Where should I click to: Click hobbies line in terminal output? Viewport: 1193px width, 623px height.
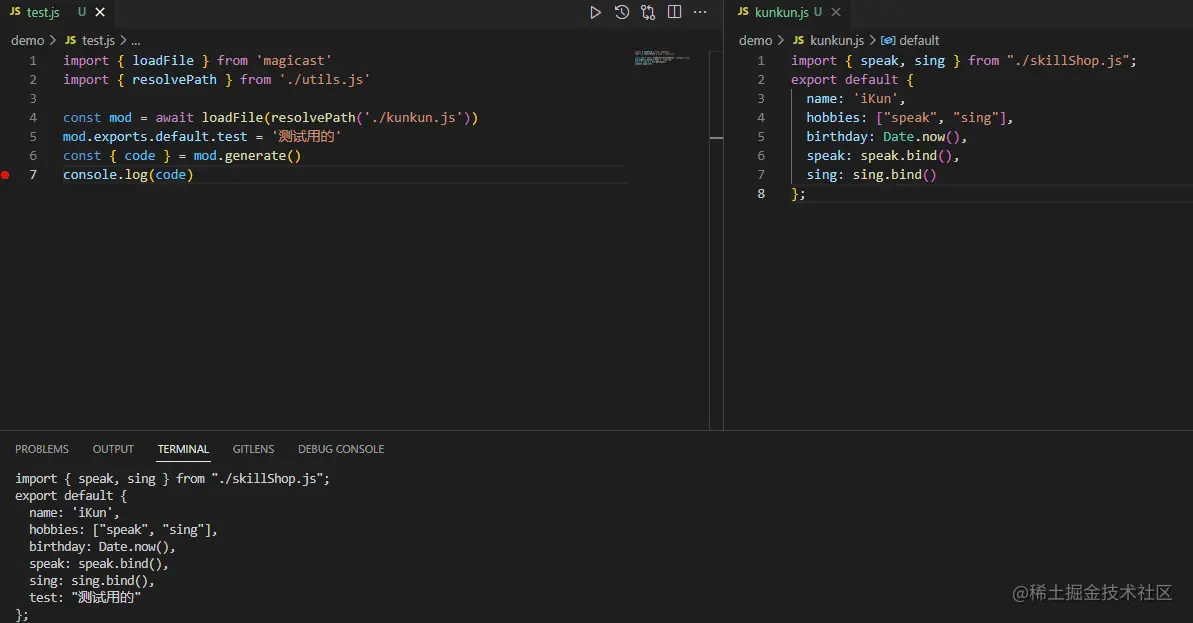(x=123, y=530)
